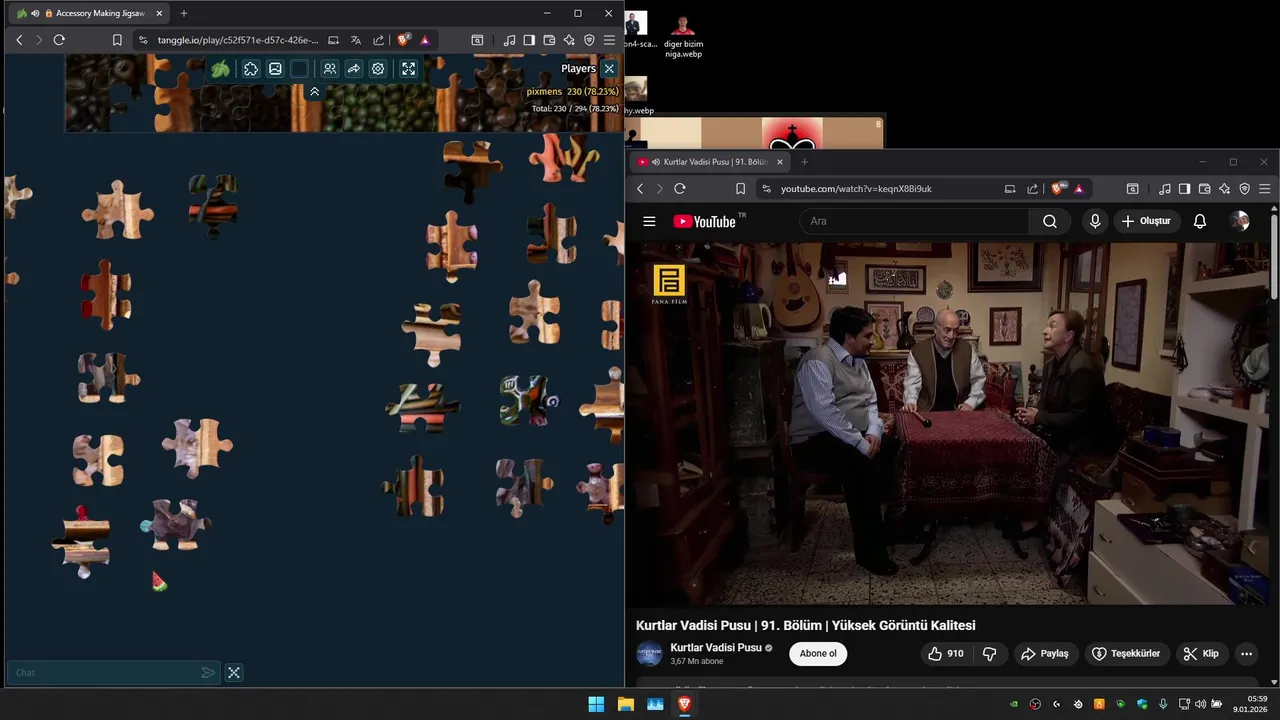Image resolution: width=1280 pixels, height=720 pixels.
Task: Open Brave Wallet in Tanggle window
Action: [x=549, y=40]
